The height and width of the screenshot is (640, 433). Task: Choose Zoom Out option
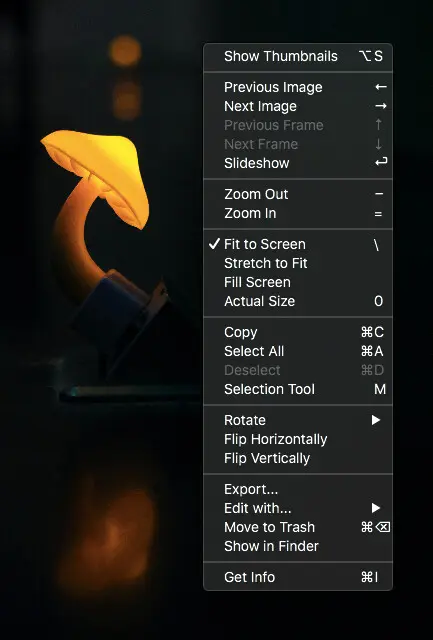coord(298,194)
